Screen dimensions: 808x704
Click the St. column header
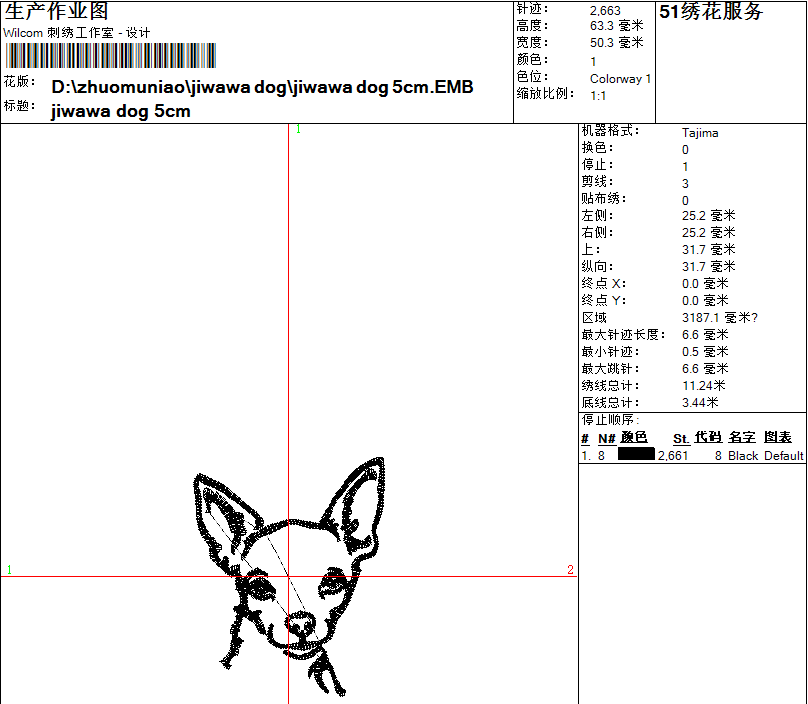pos(680,438)
